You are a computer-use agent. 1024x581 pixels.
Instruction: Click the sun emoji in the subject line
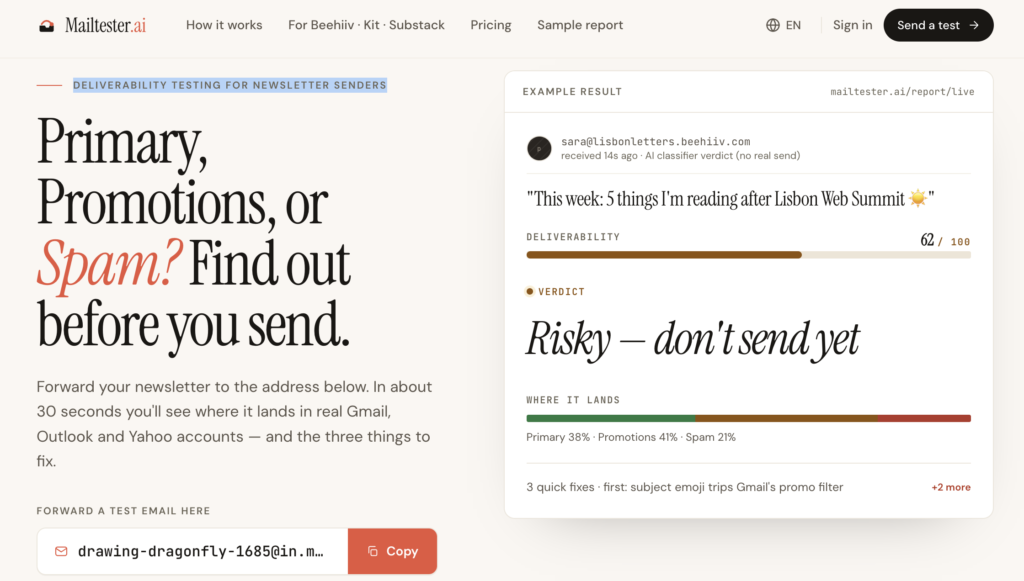coord(918,198)
